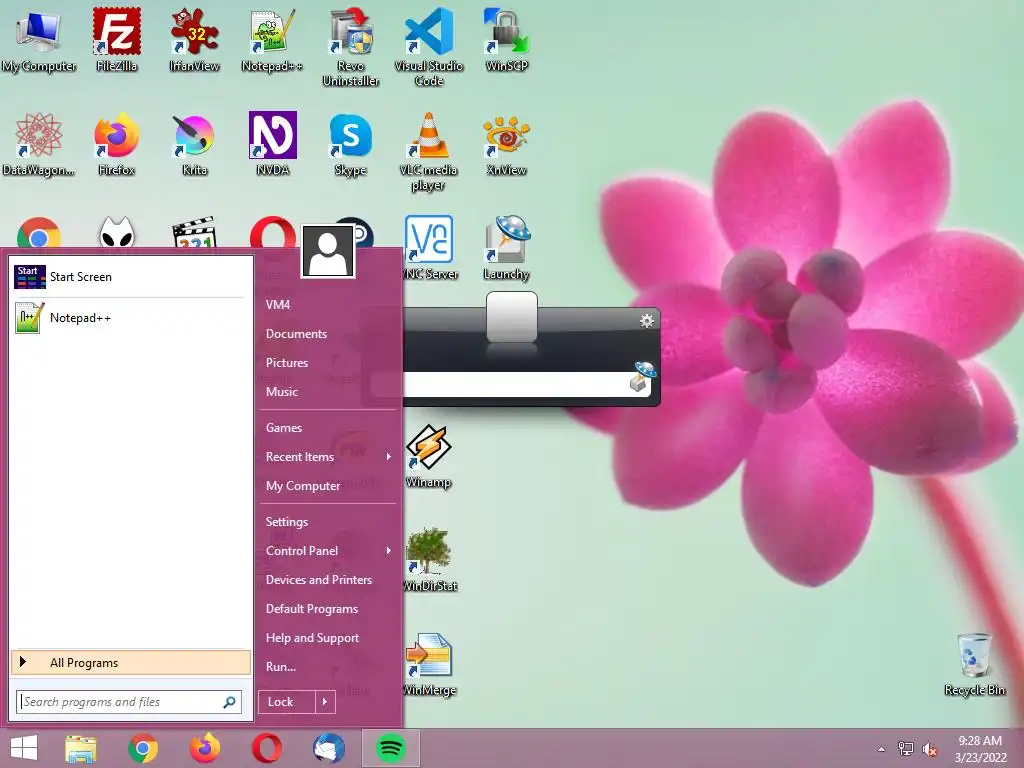Open File Explorer from the taskbar

point(81,748)
